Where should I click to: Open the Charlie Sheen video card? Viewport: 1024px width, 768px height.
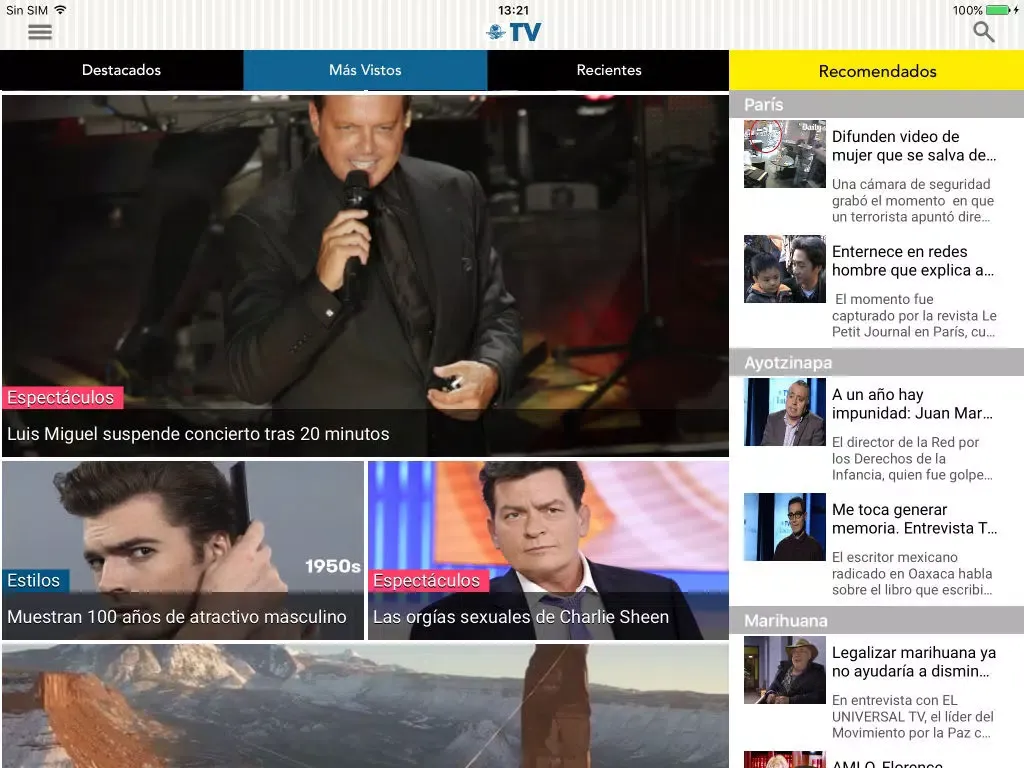pos(549,551)
